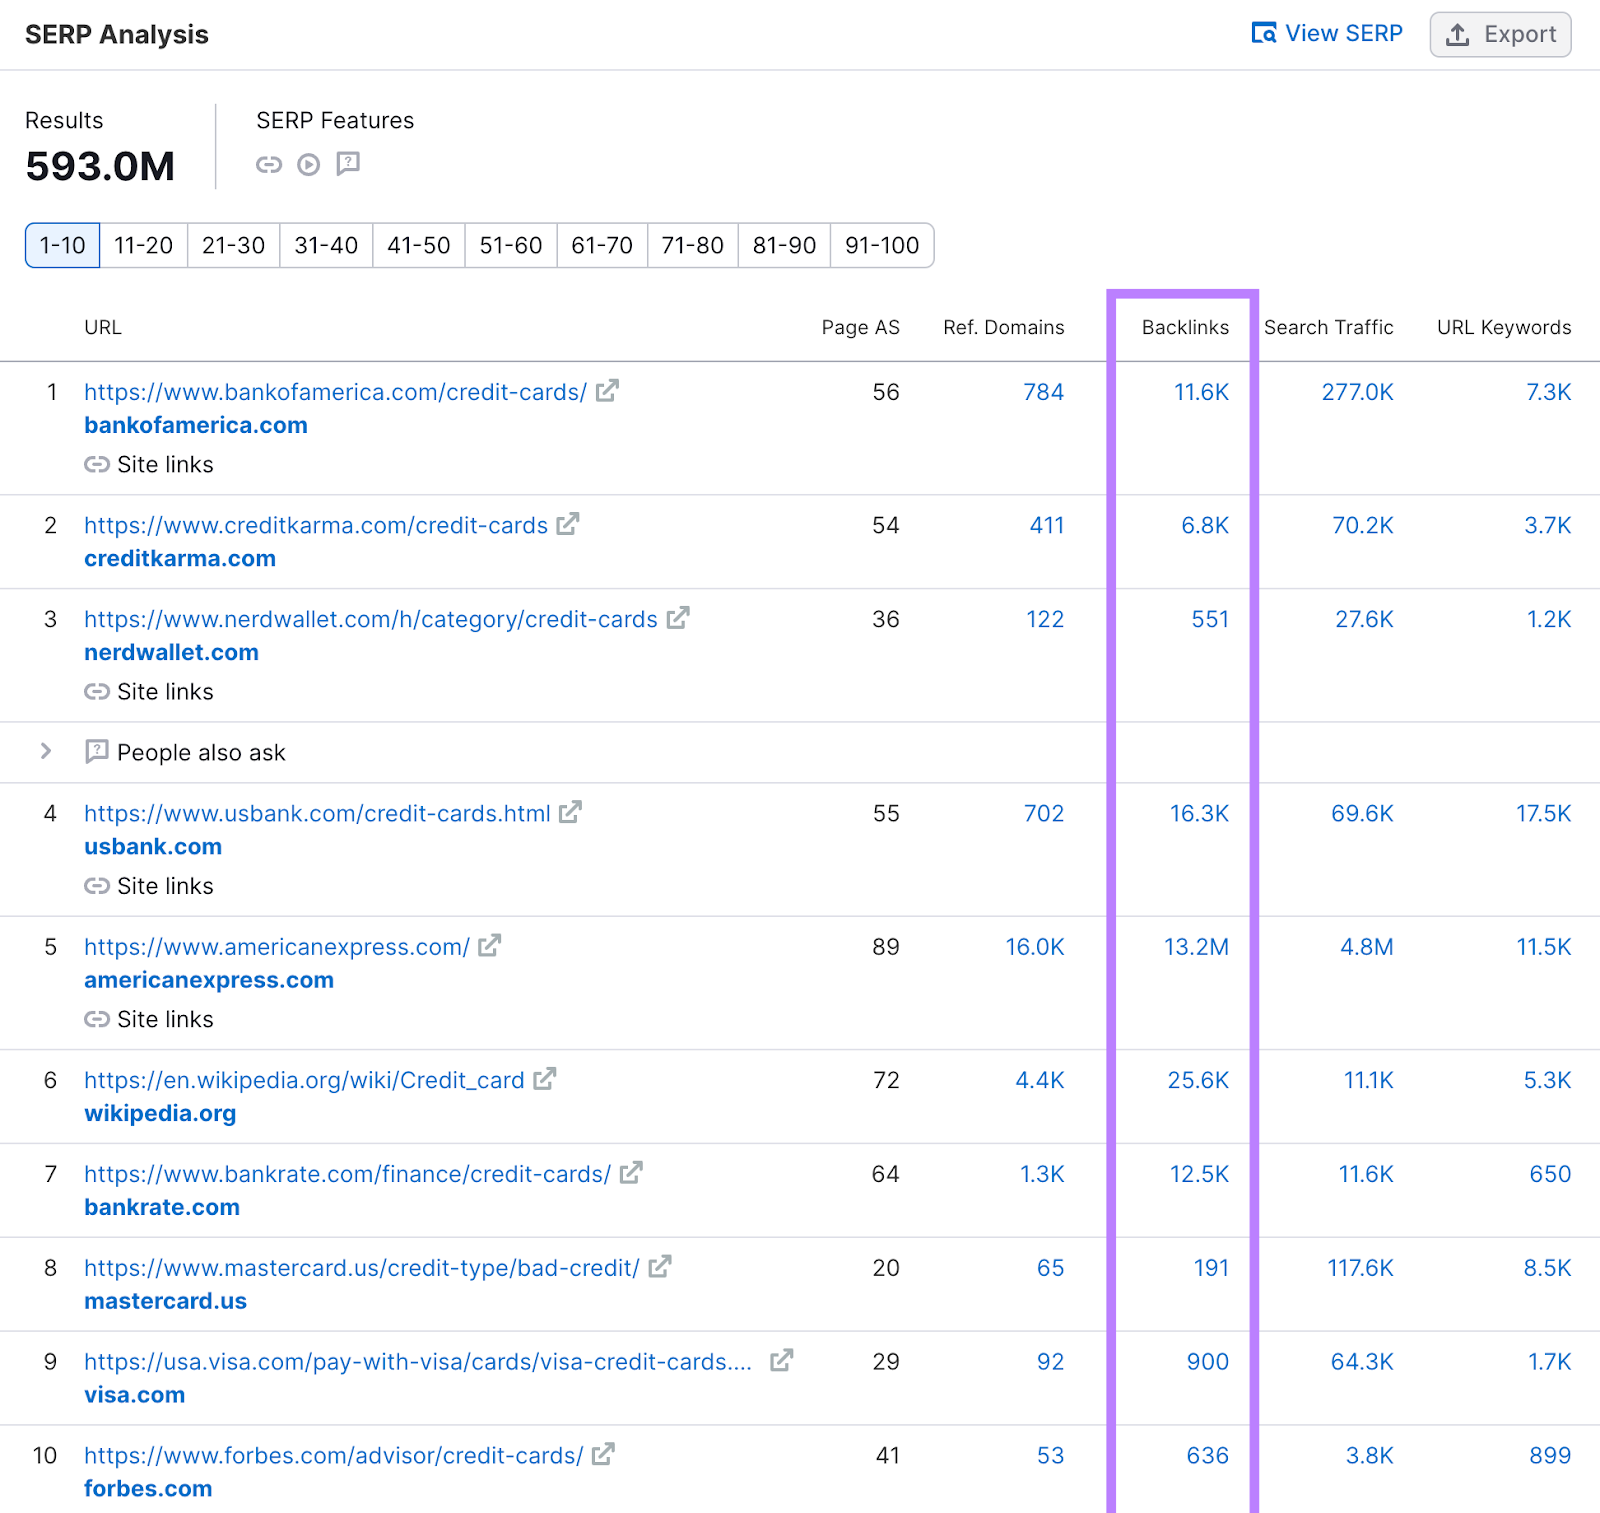
Task: Open external link icon for bankrate.com URL
Action: (x=631, y=1173)
